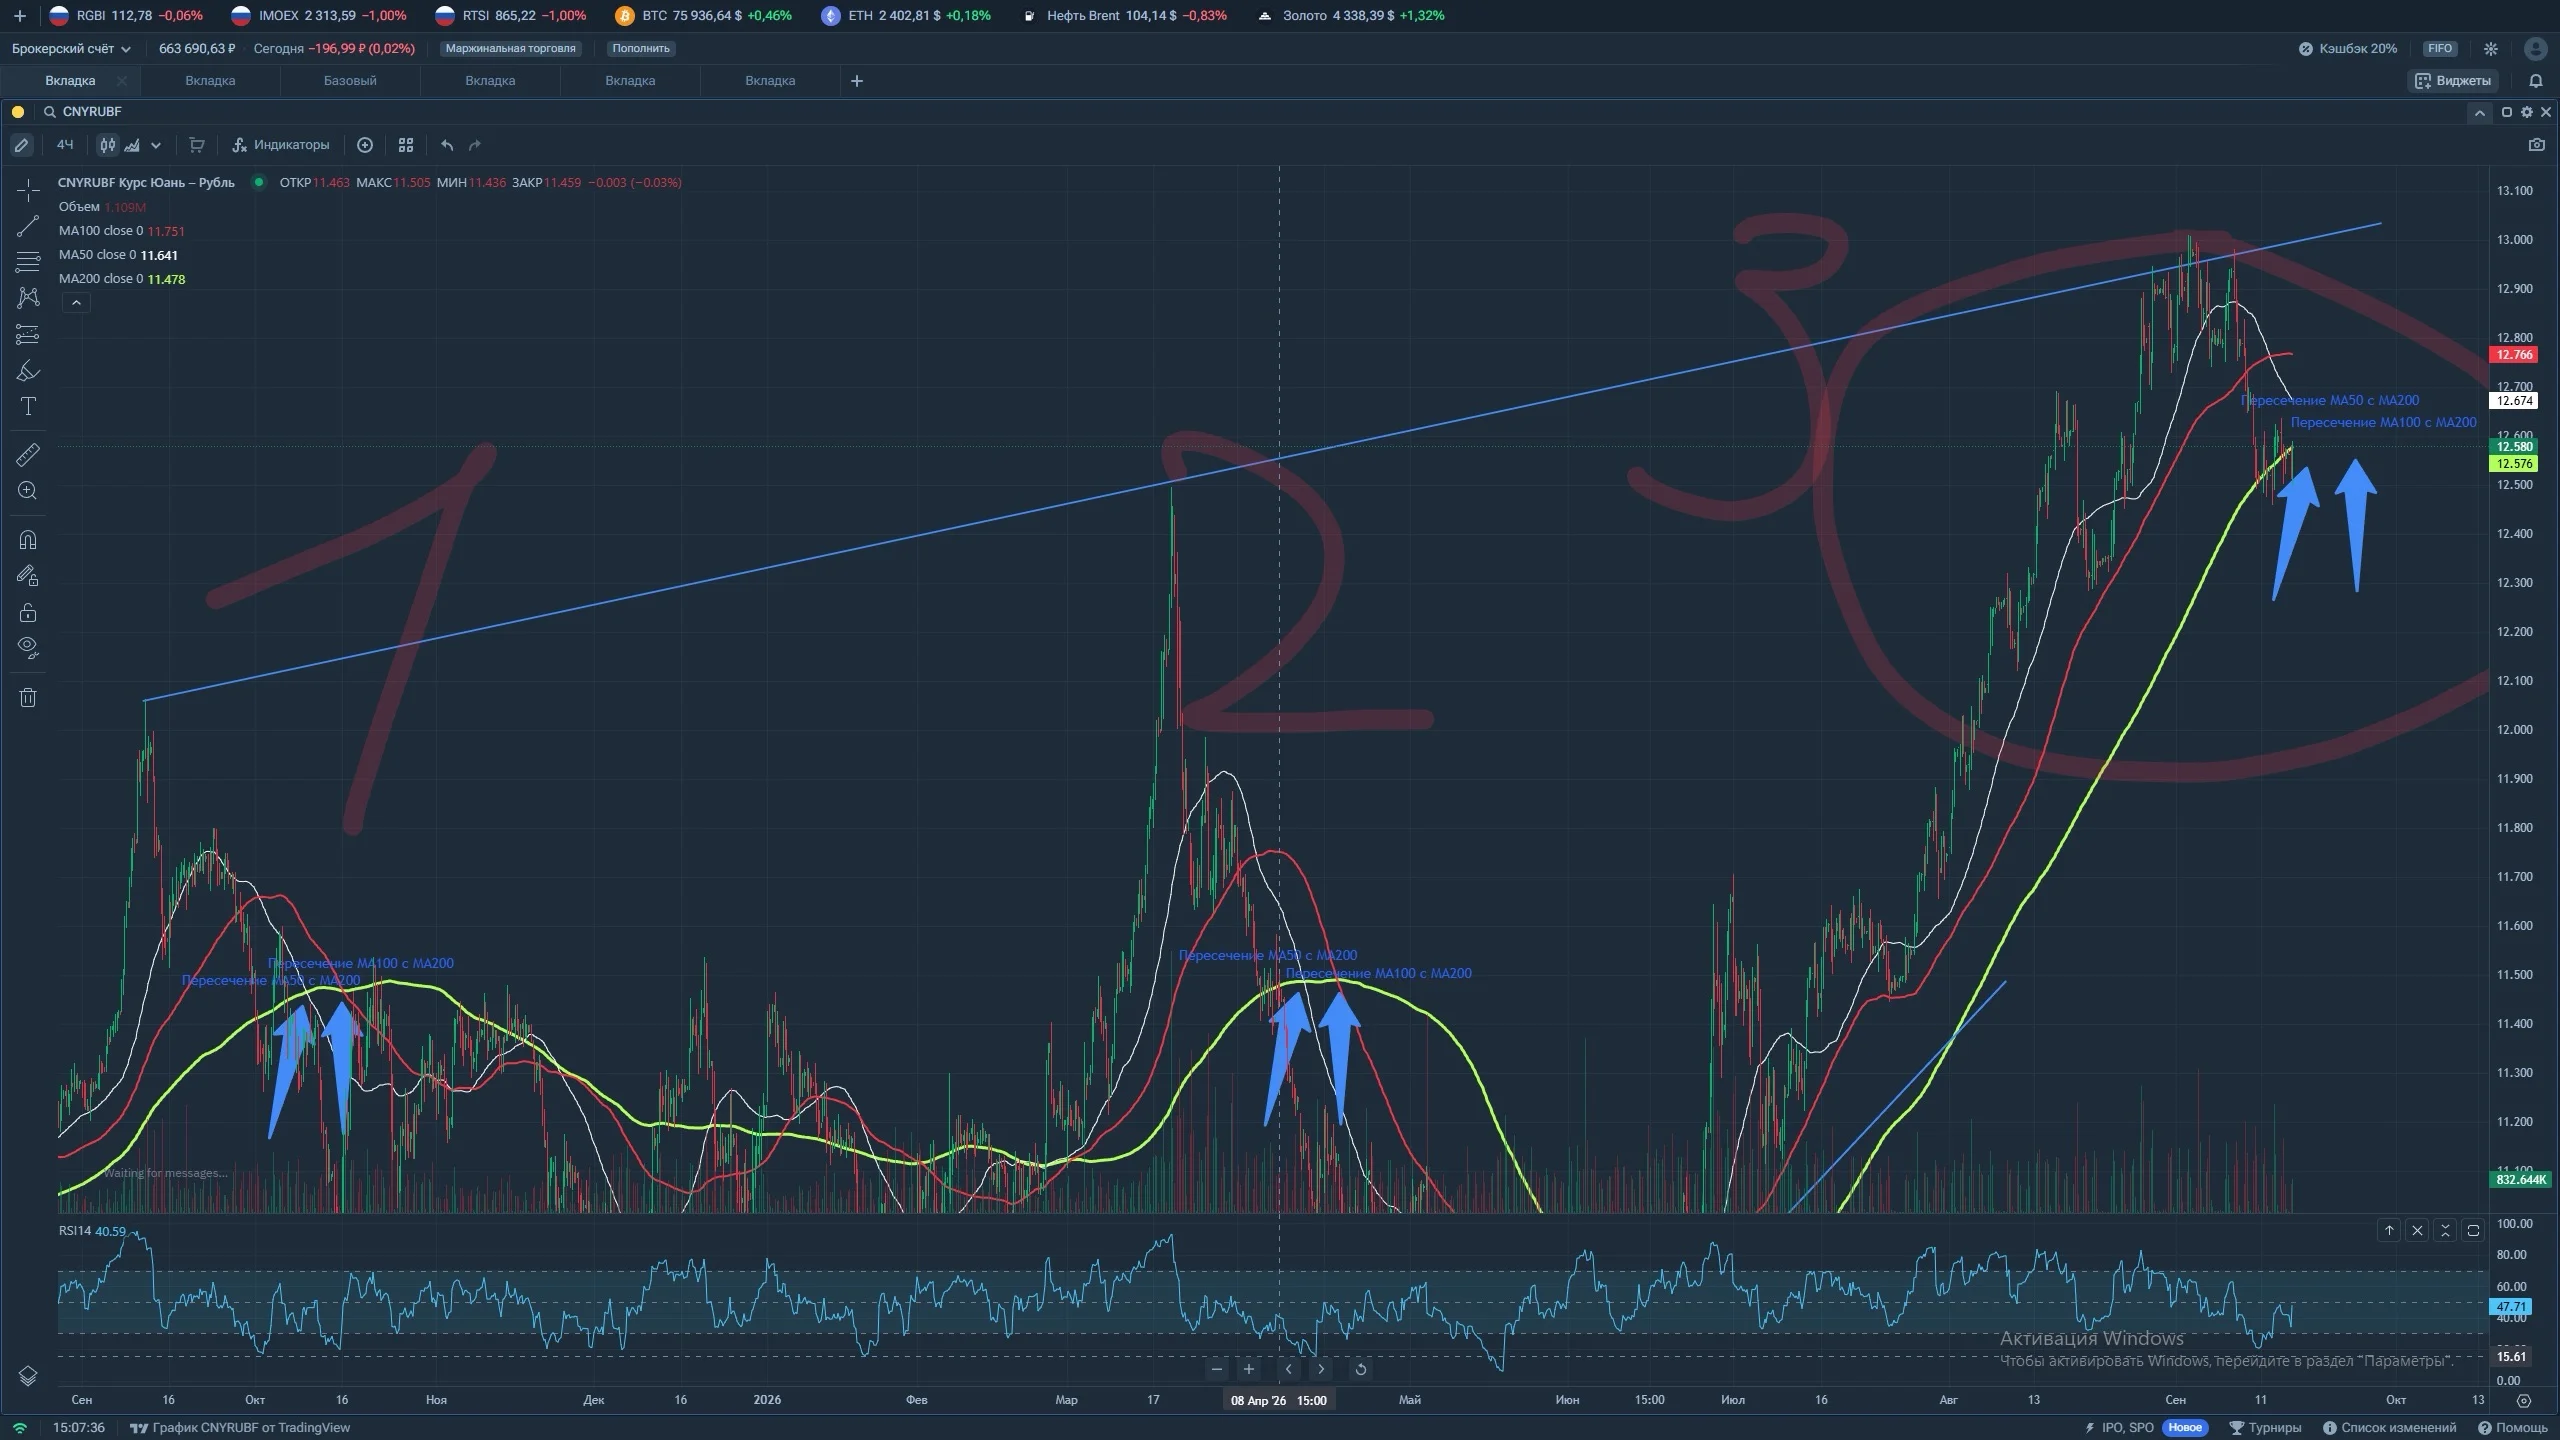
Task: Select the brush drawing tool
Action: click(28, 371)
